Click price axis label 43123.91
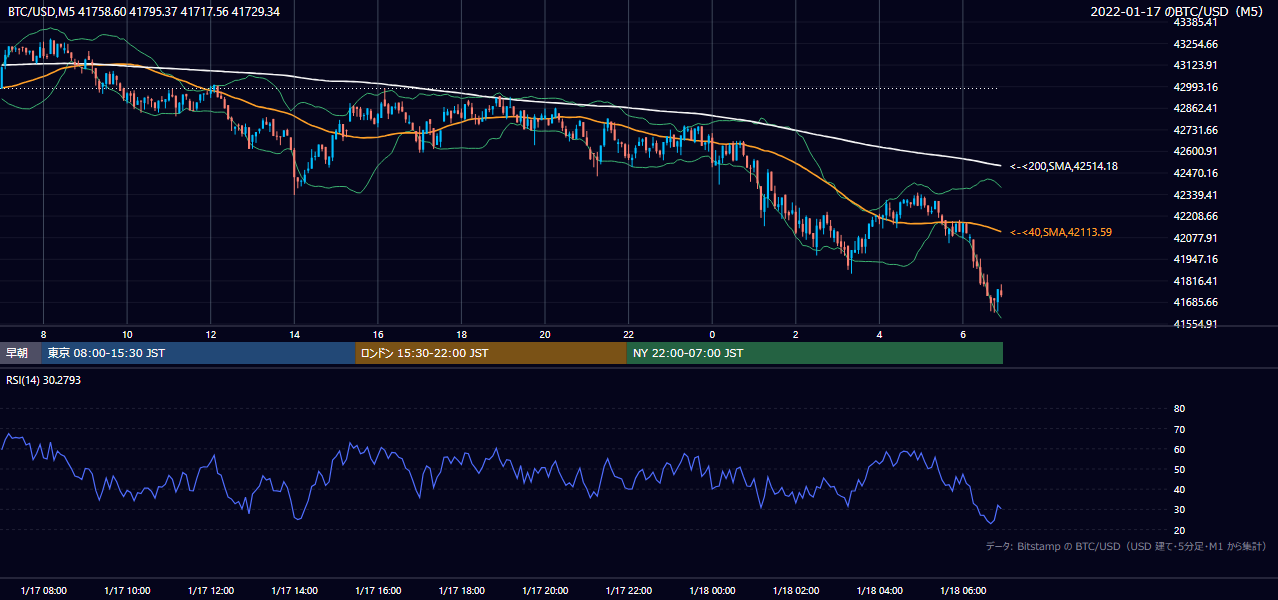 click(x=1196, y=65)
